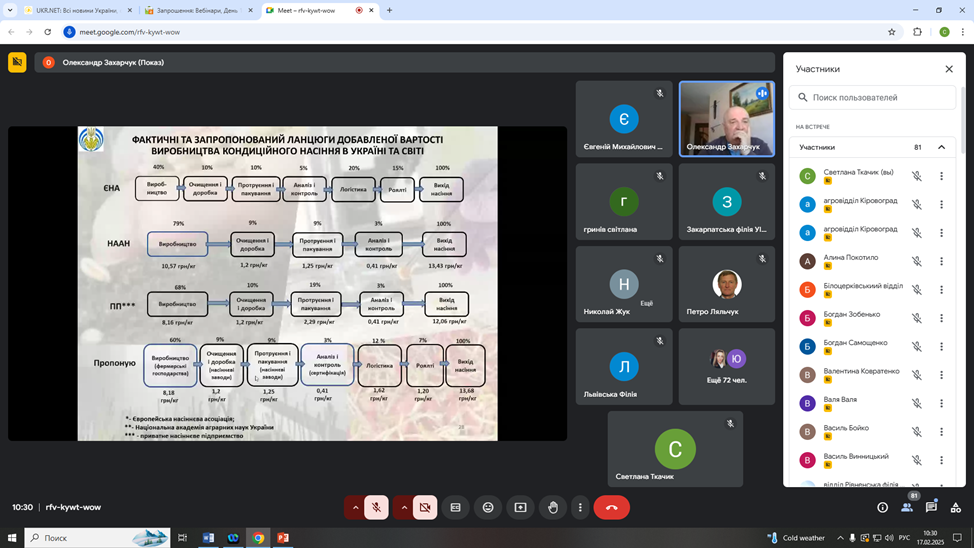Click the Поиск пользователей search field

coord(875,98)
